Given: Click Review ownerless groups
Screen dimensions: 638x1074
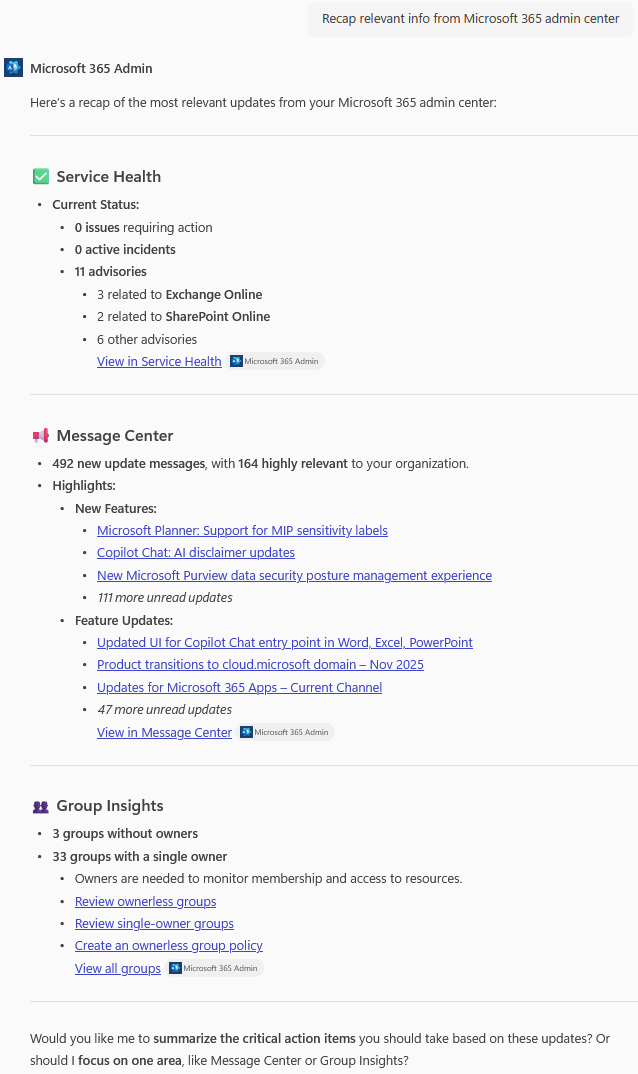Looking at the screenshot, I should click(145, 901).
